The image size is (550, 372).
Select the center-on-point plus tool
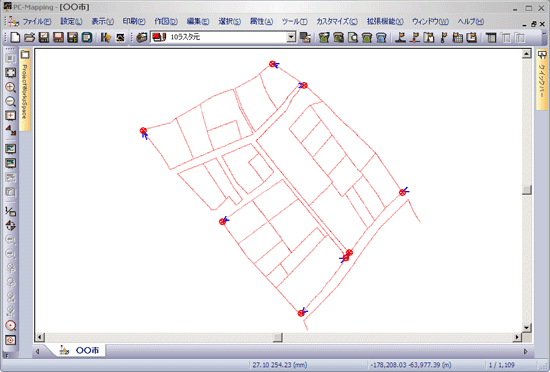[11, 115]
